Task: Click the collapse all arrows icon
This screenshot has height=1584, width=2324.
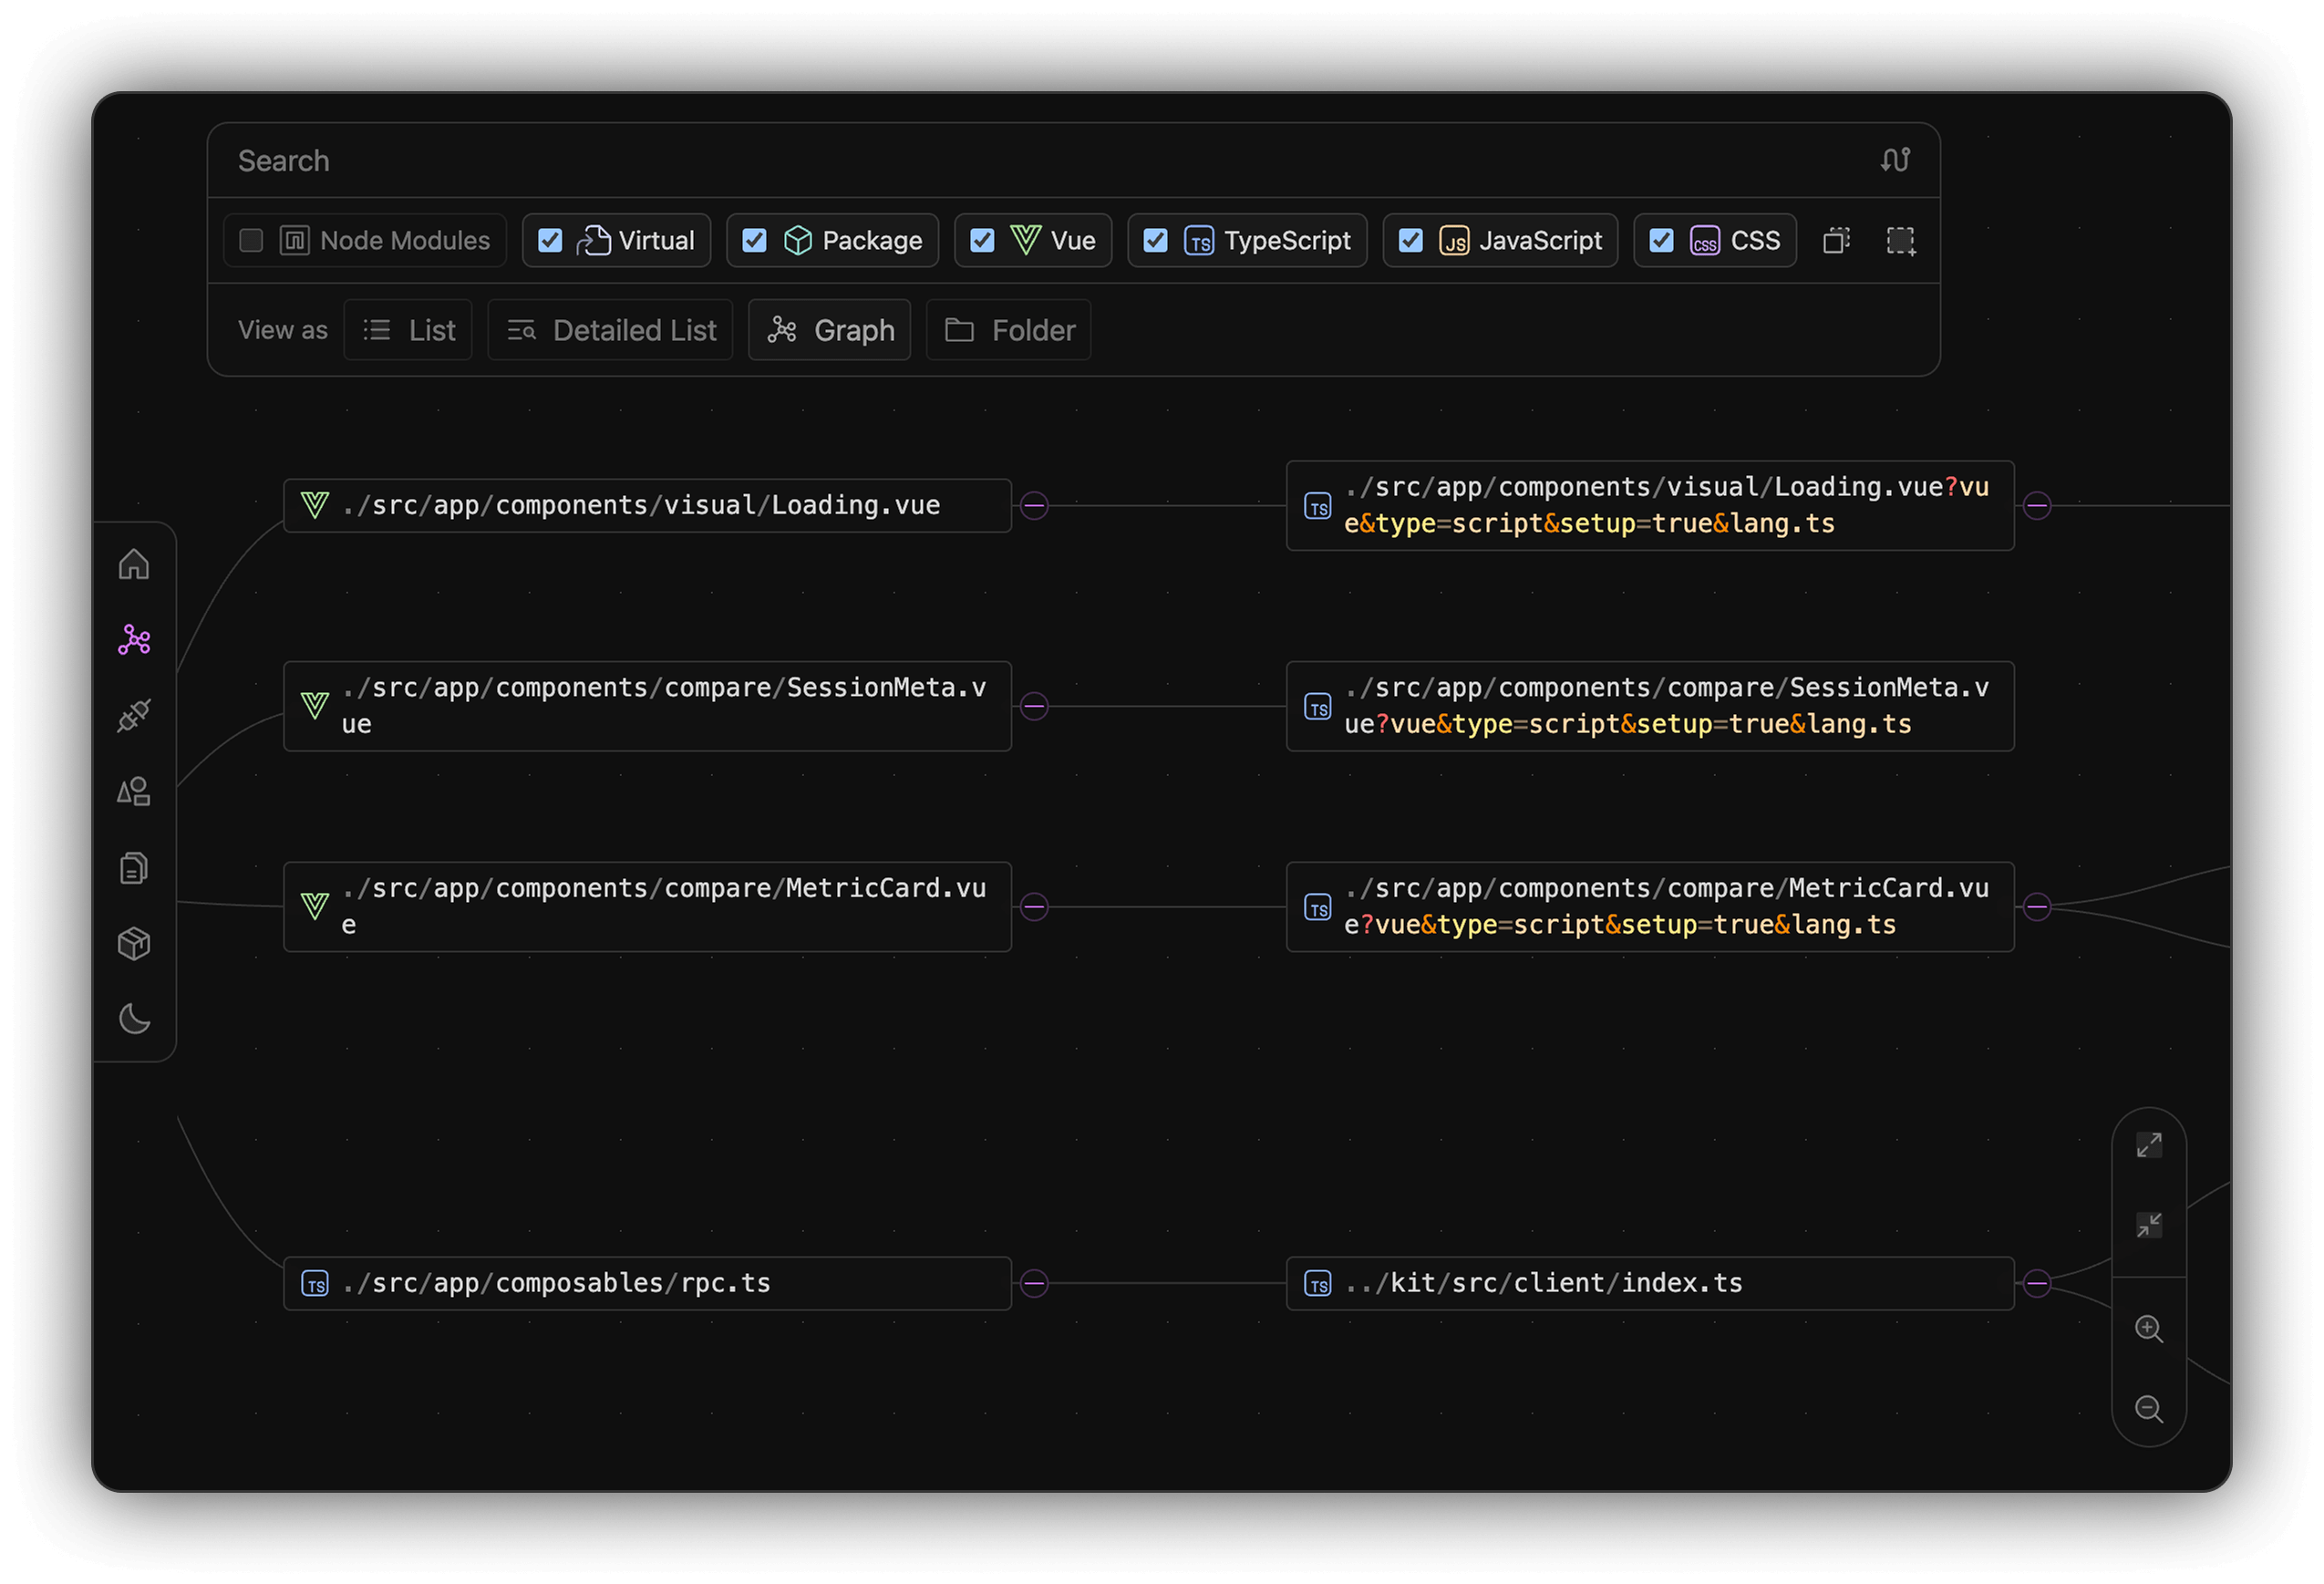Action: (x=2148, y=1225)
